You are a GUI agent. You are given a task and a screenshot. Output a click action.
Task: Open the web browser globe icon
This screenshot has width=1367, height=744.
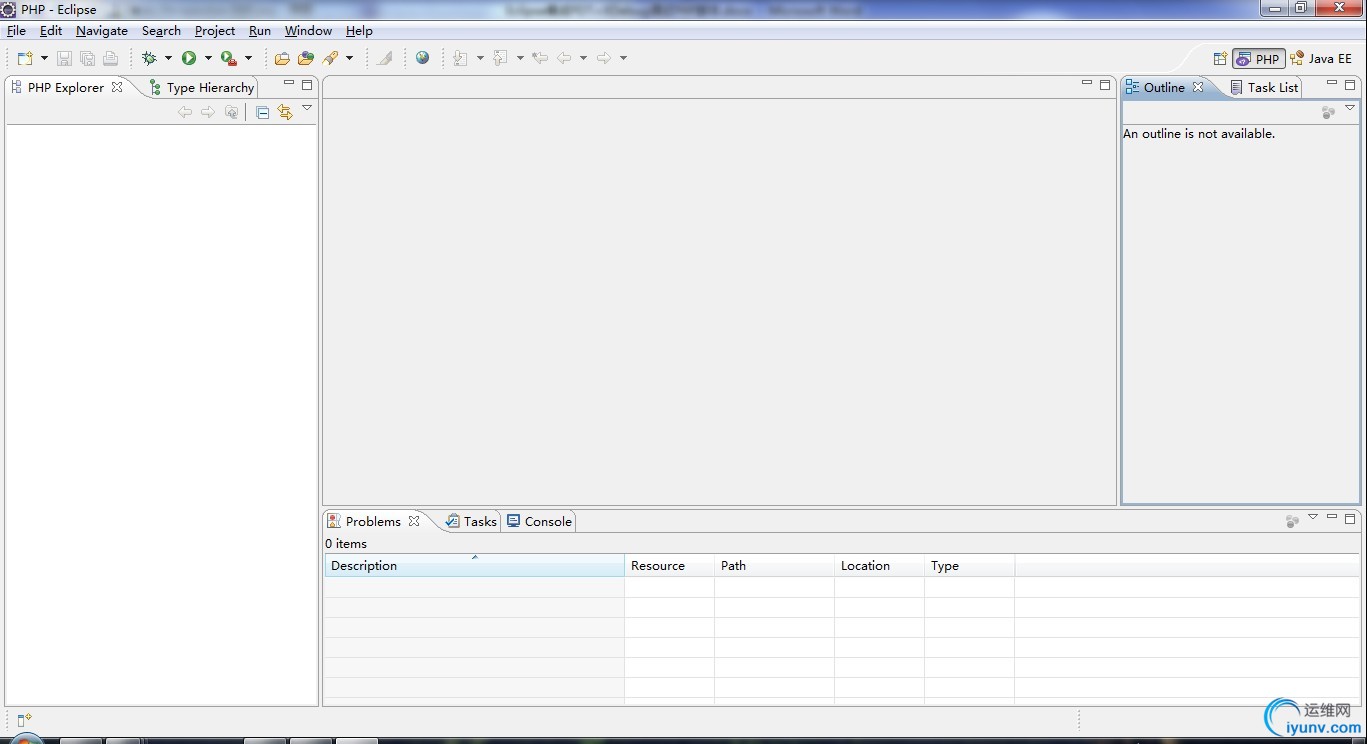(423, 58)
